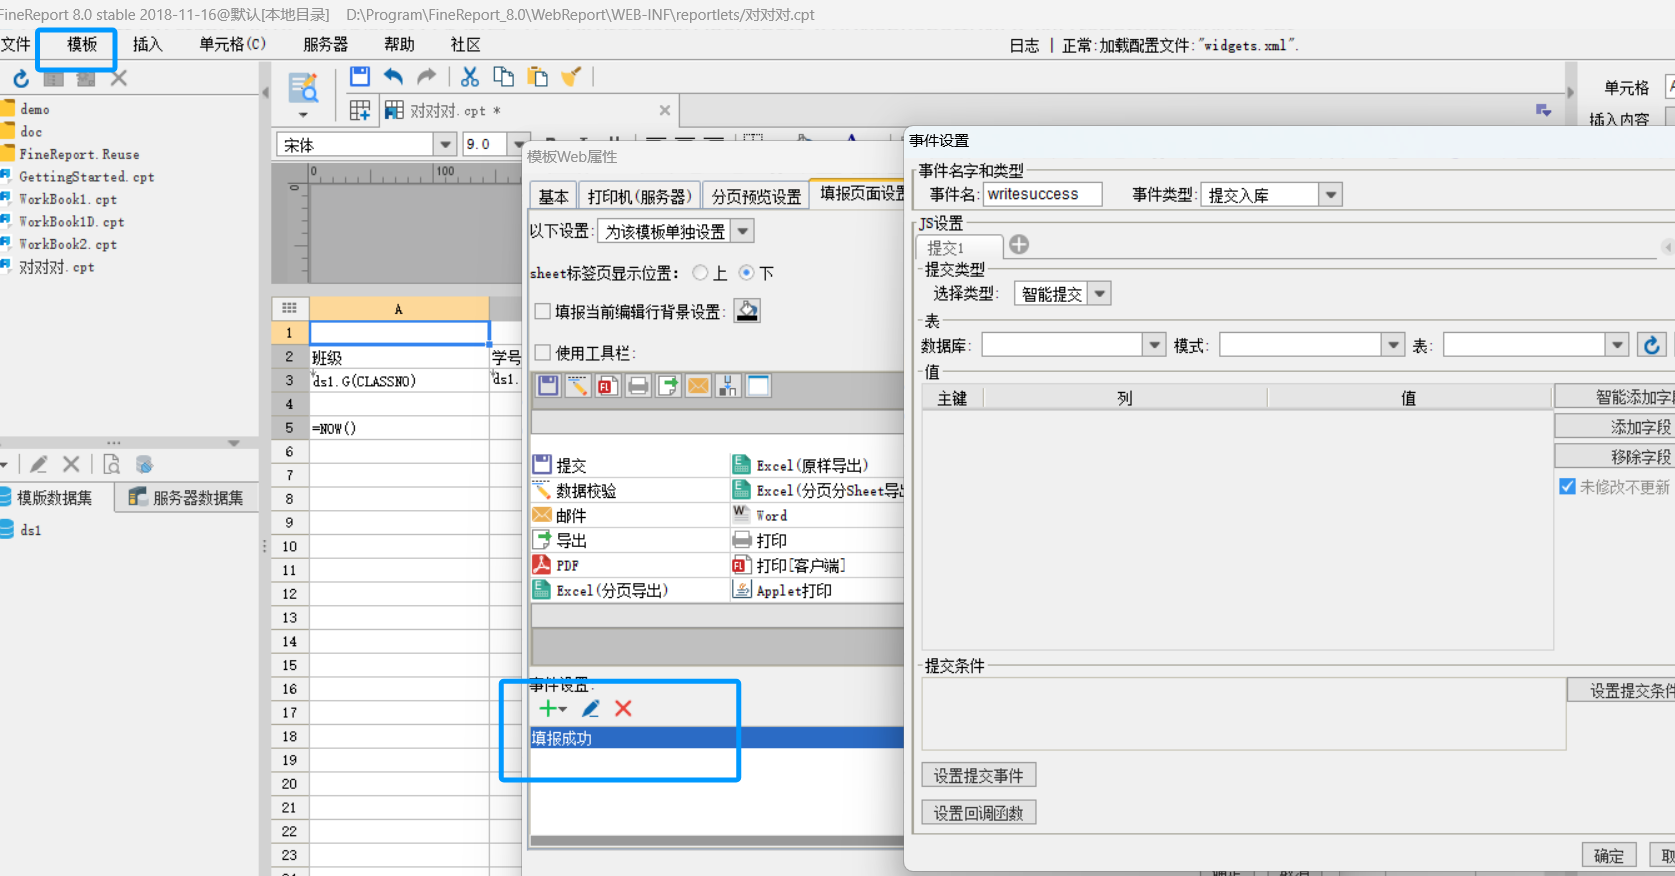1675x876 pixels.
Task: Open the 模板 menu
Action: click(x=82, y=44)
